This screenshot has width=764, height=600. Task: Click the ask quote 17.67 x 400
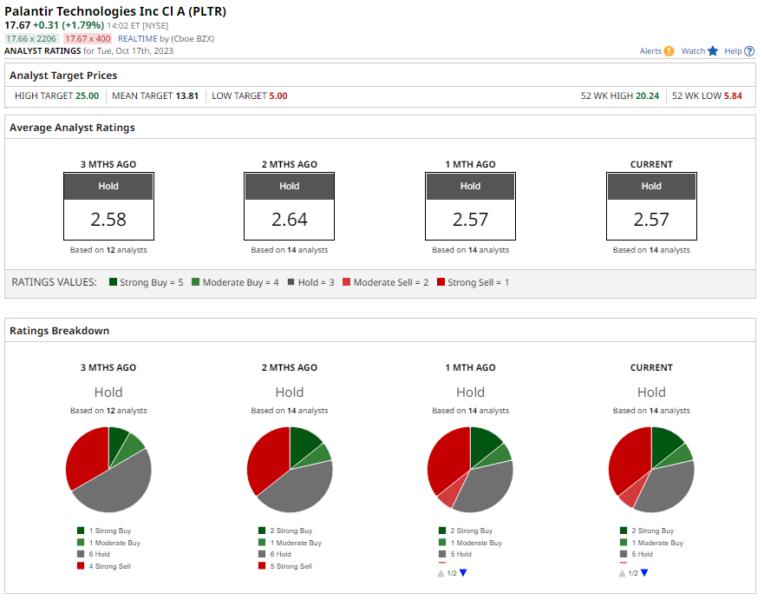(x=88, y=39)
